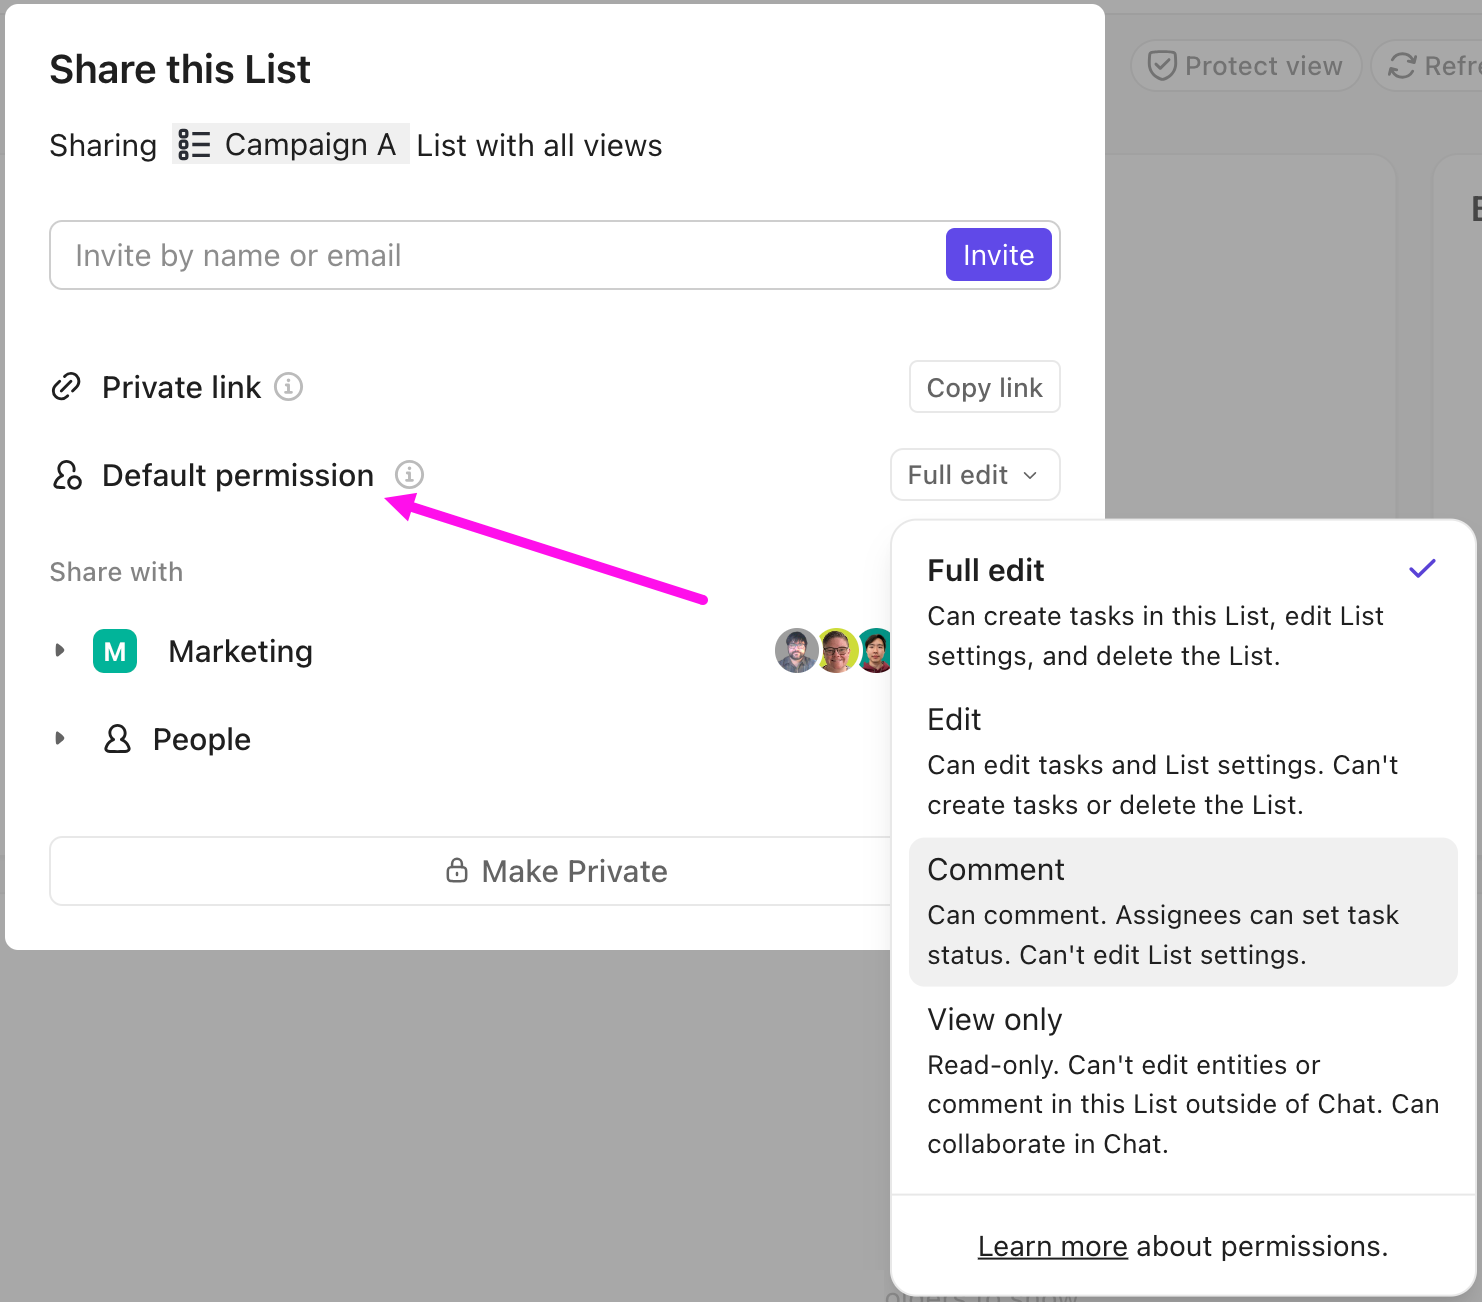
Task: Click the Default permission info icon
Action: [409, 474]
